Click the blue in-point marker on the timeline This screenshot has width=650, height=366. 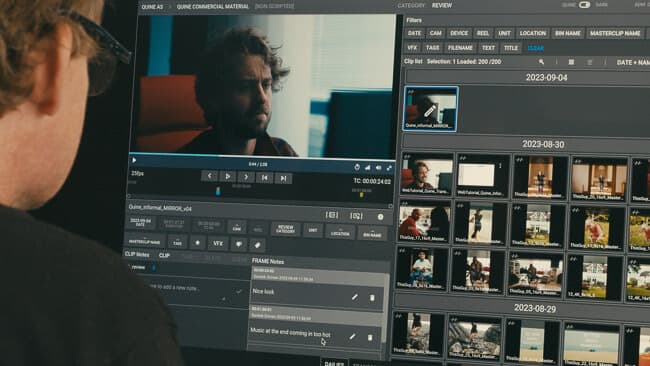coord(218,191)
